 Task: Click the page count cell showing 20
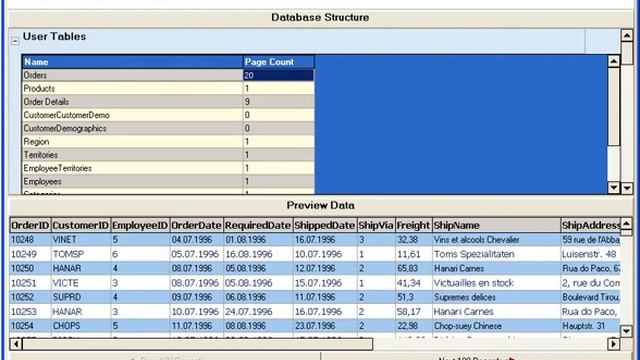(279, 75)
